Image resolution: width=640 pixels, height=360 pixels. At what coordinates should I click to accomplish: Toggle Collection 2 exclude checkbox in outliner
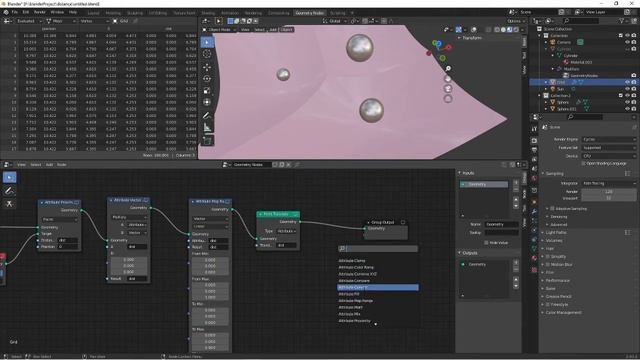621,96
